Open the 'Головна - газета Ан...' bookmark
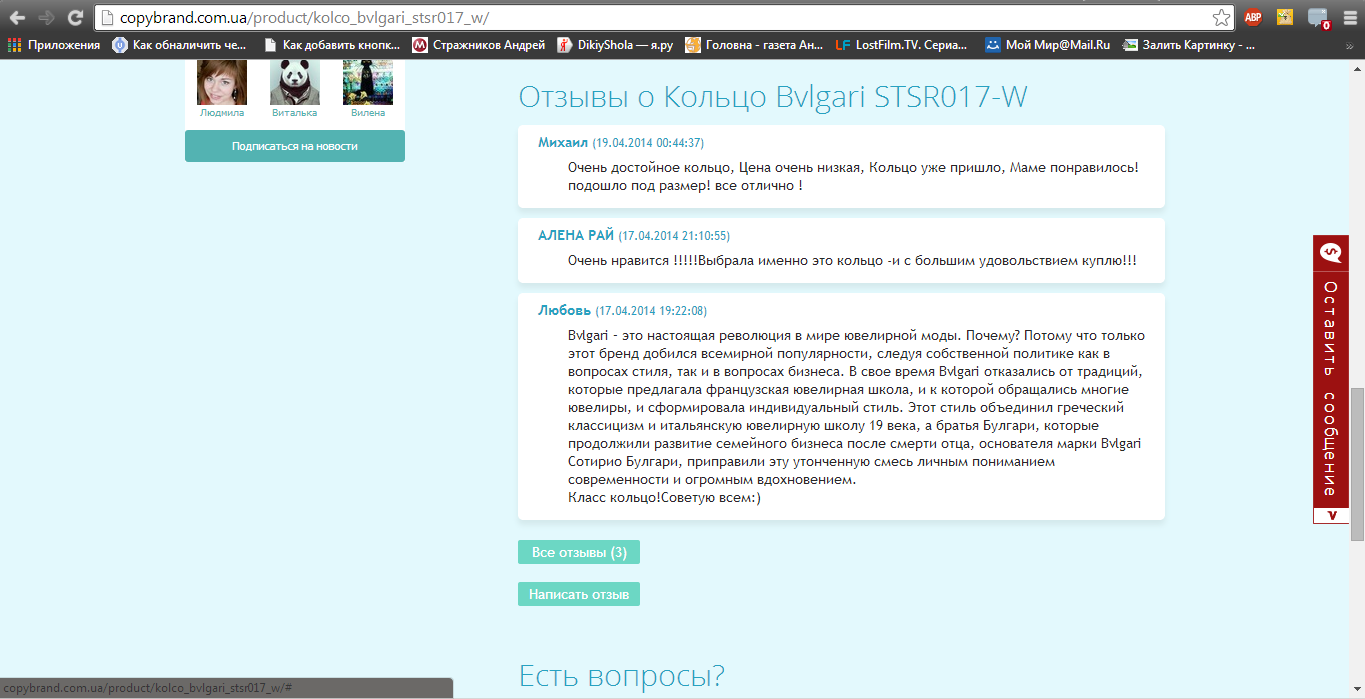This screenshot has height=699, width=1365. pos(754,45)
